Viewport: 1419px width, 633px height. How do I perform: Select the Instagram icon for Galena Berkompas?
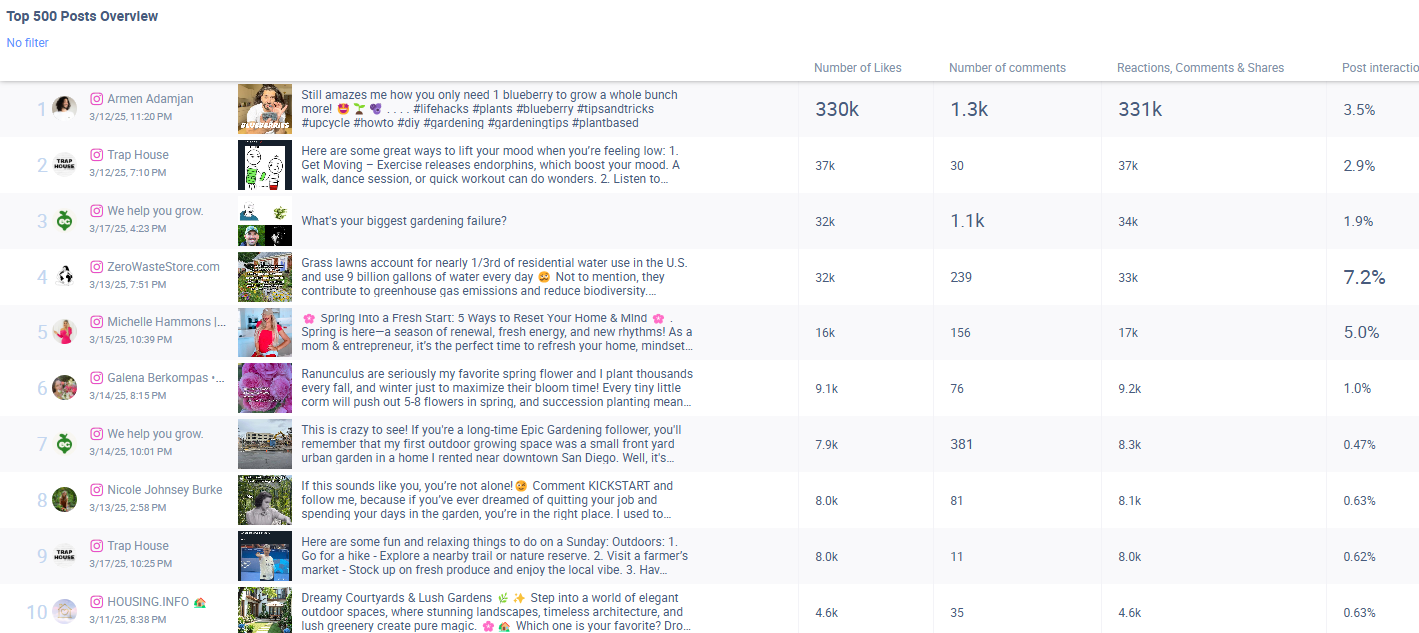(x=96, y=377)
